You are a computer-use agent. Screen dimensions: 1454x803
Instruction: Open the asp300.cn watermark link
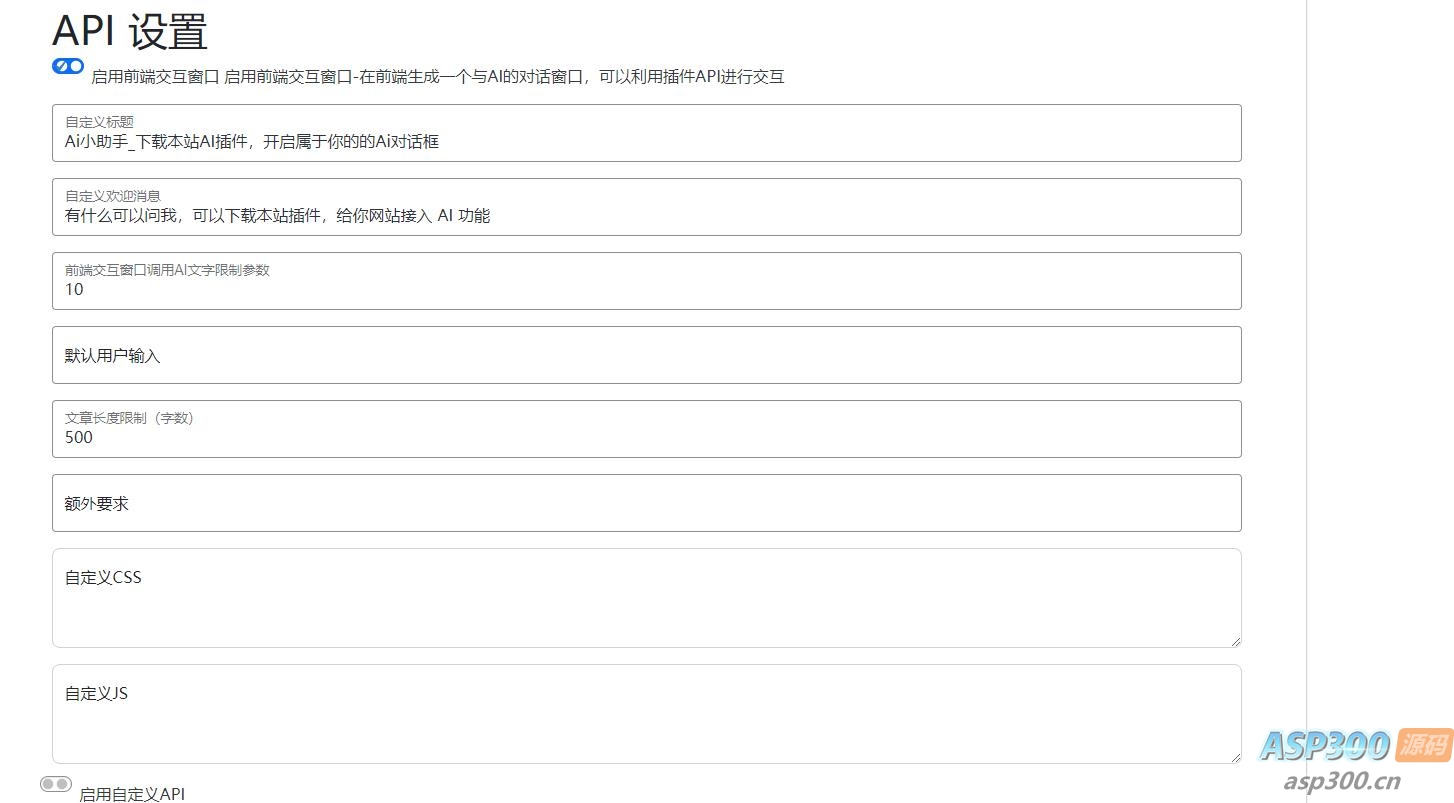[1341, 781]
